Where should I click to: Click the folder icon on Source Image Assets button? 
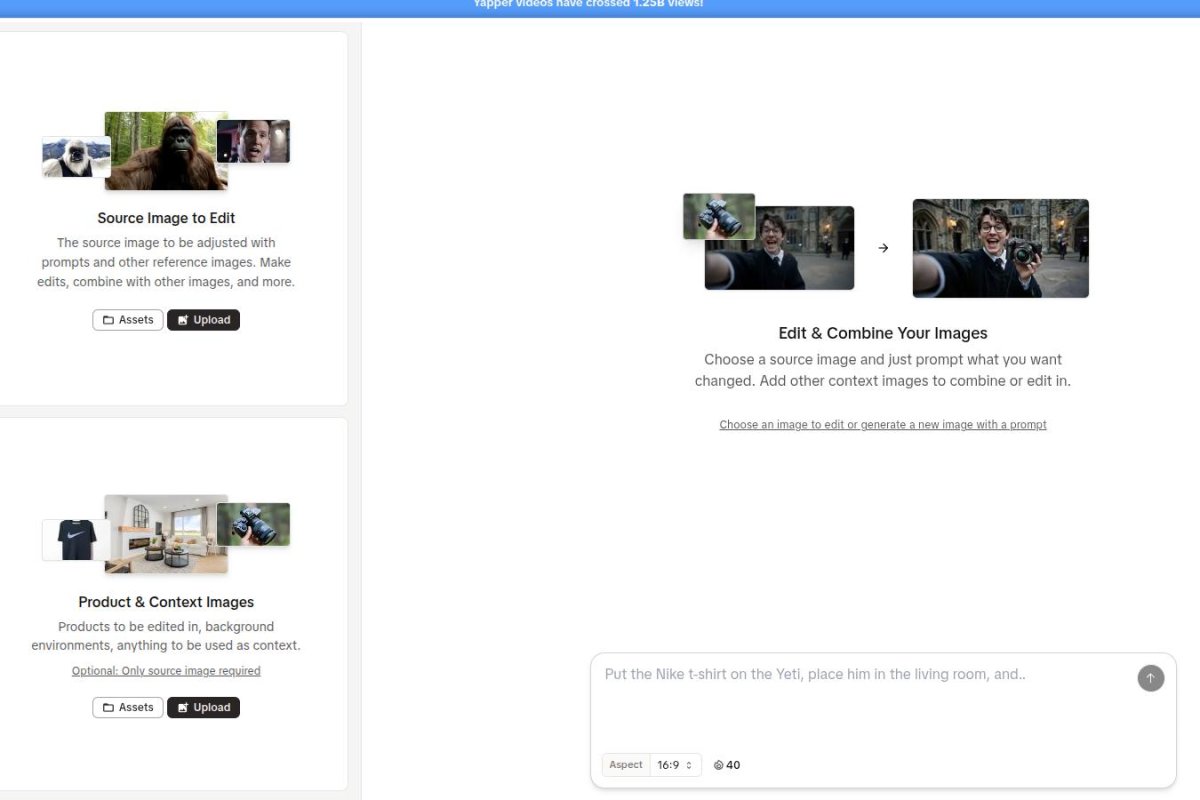tap(107, 319)
